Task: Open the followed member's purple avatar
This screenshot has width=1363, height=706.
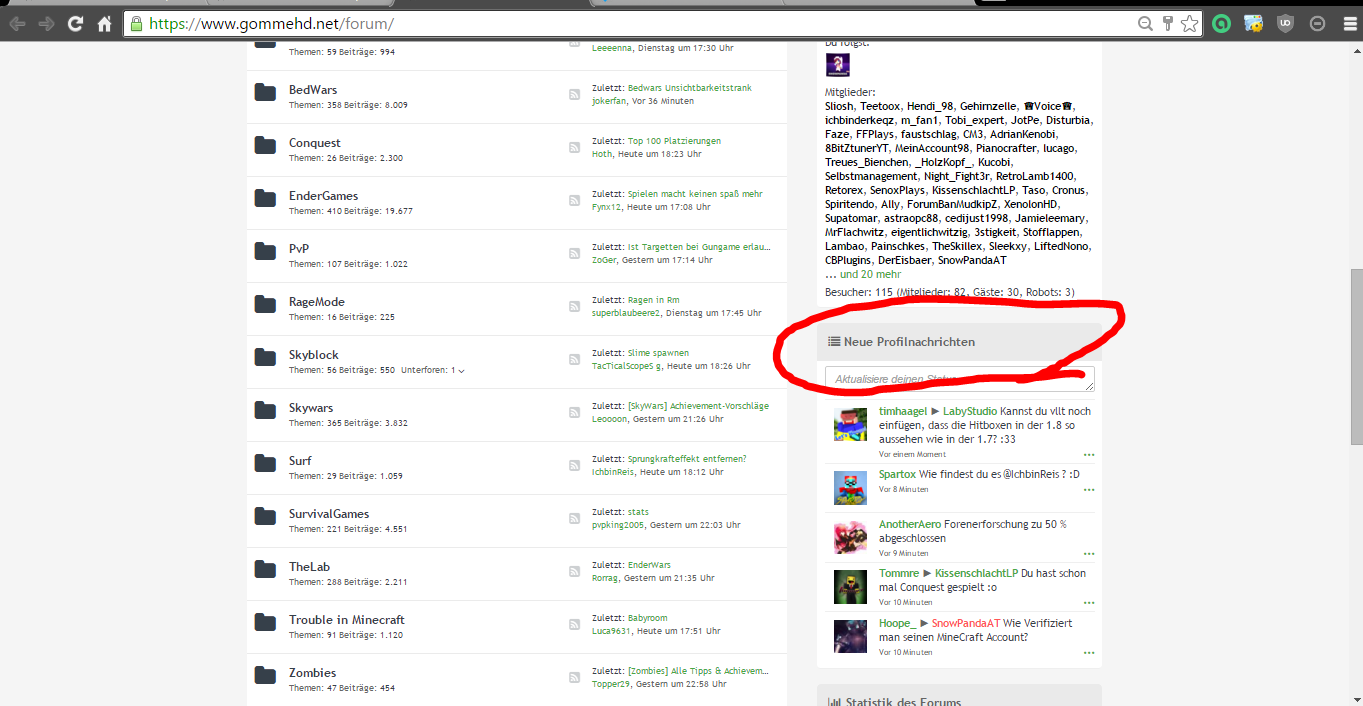Action: [x=837, y=65]
